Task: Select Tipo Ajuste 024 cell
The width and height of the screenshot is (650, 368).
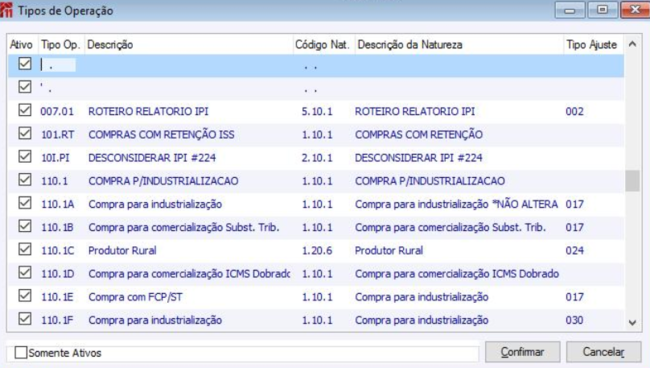Action: pyautogui.click(x=575, y=251)
